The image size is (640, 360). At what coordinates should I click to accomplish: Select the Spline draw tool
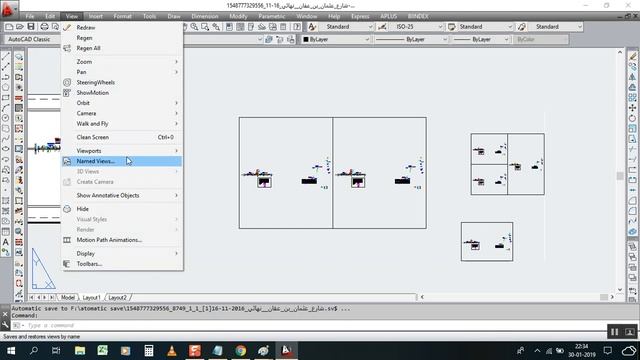[6, 139]
